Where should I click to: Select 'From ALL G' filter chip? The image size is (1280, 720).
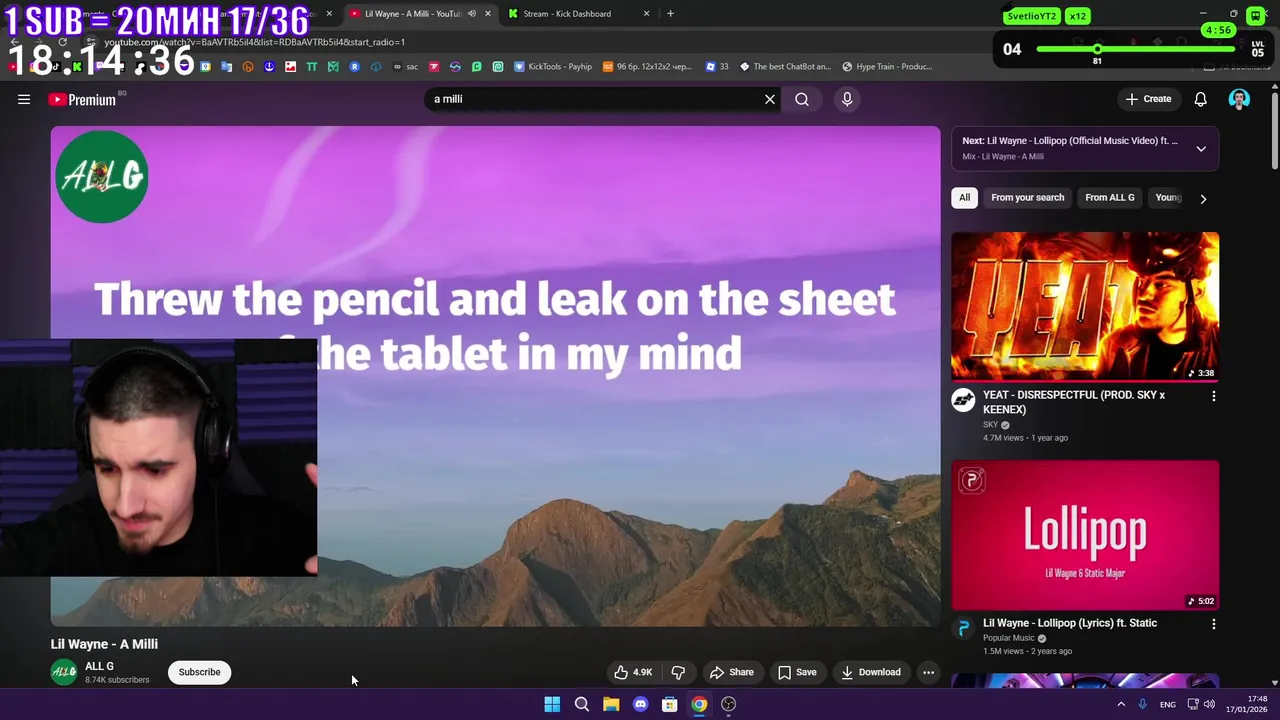(1109, 198)
